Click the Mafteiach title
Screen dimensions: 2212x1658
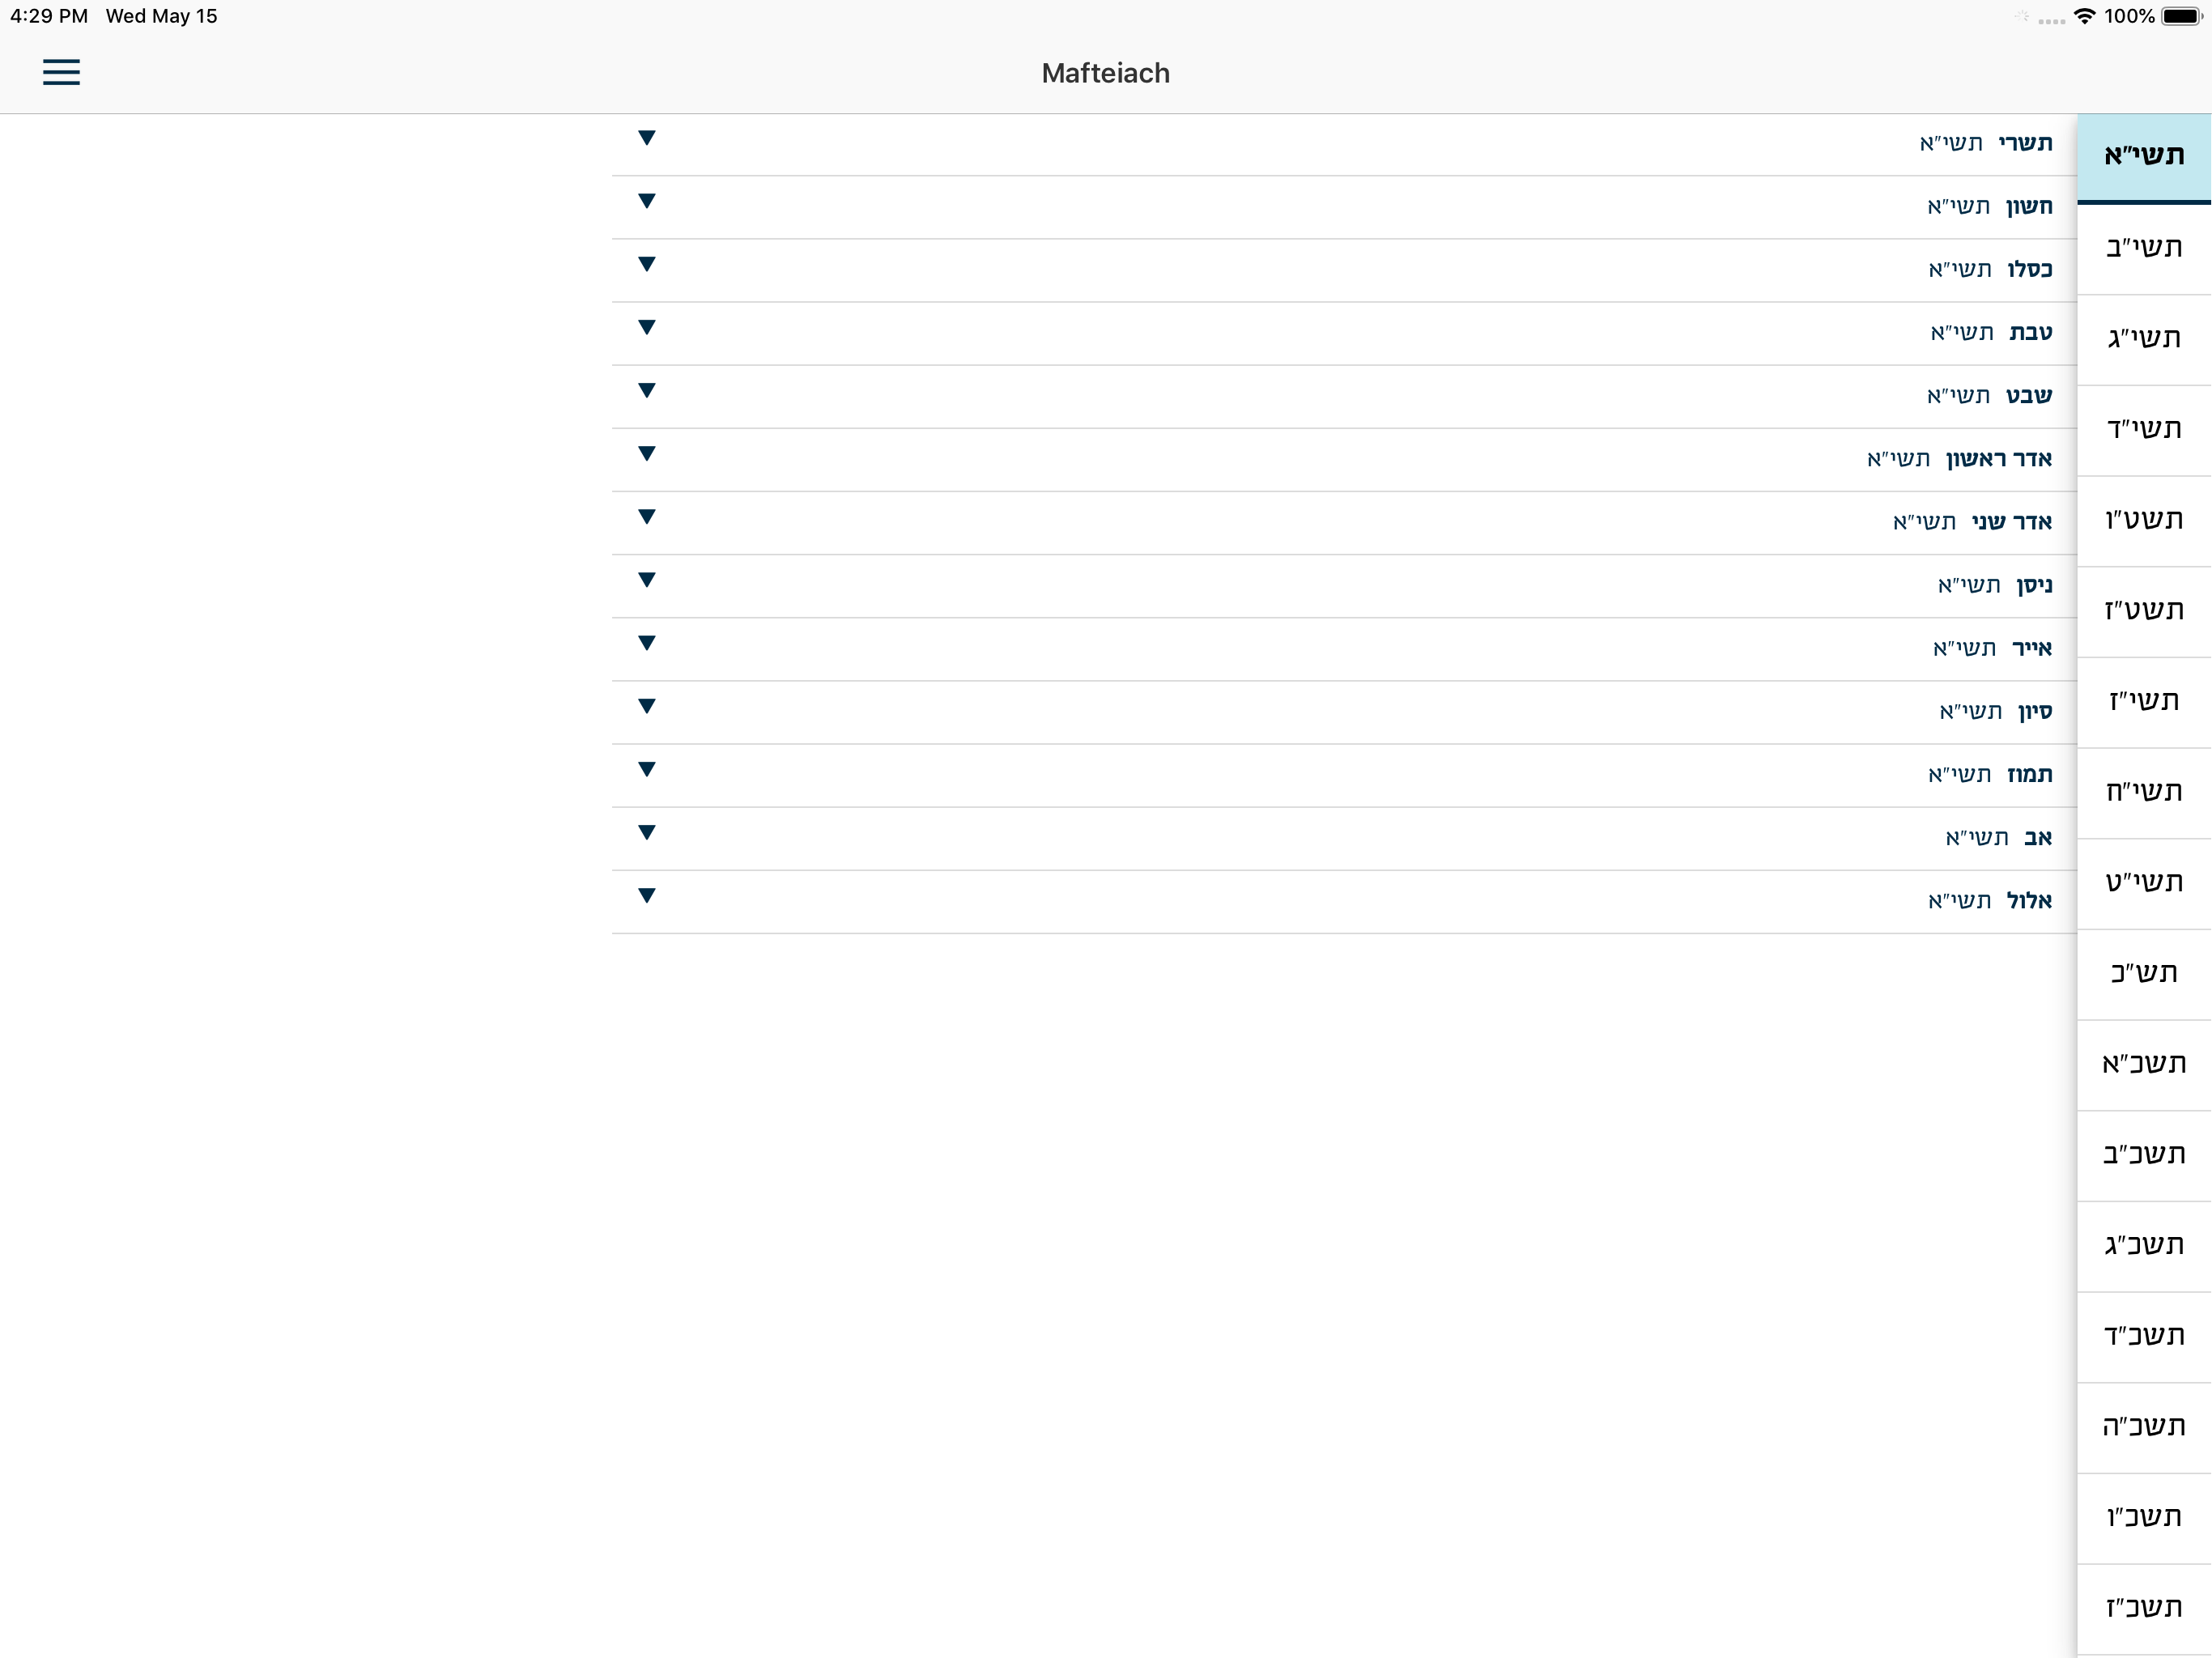tap(1105, 73)
